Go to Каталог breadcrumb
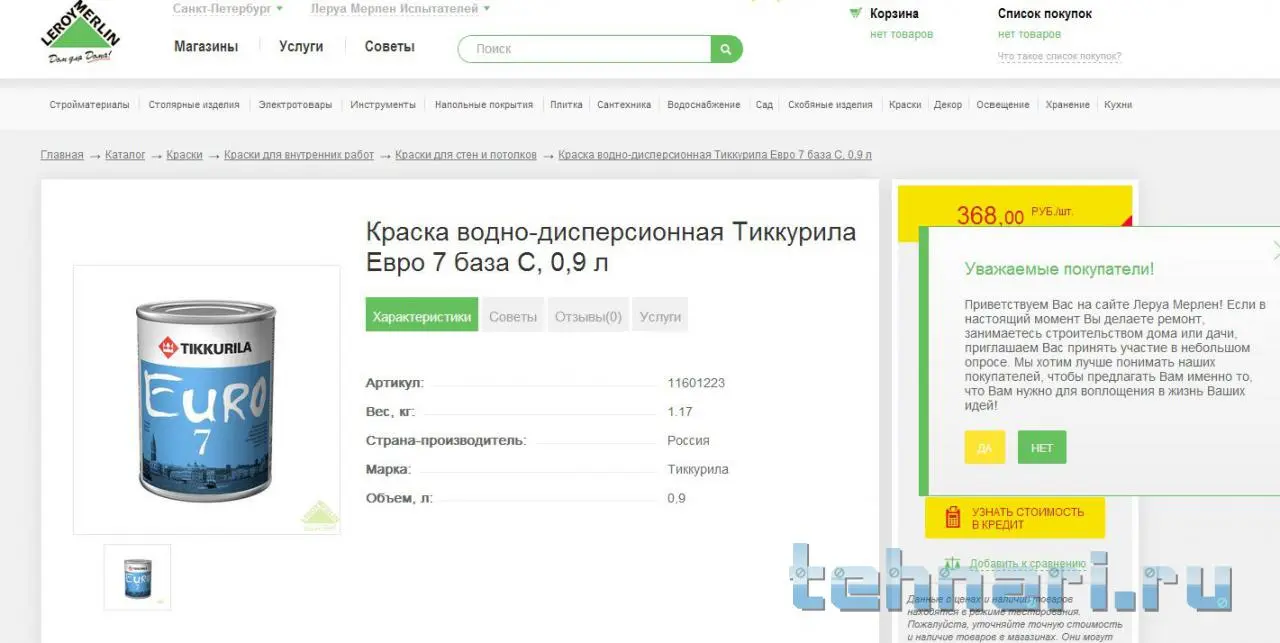This screenshot has width=1280, height=643. [x=125, y=155]
